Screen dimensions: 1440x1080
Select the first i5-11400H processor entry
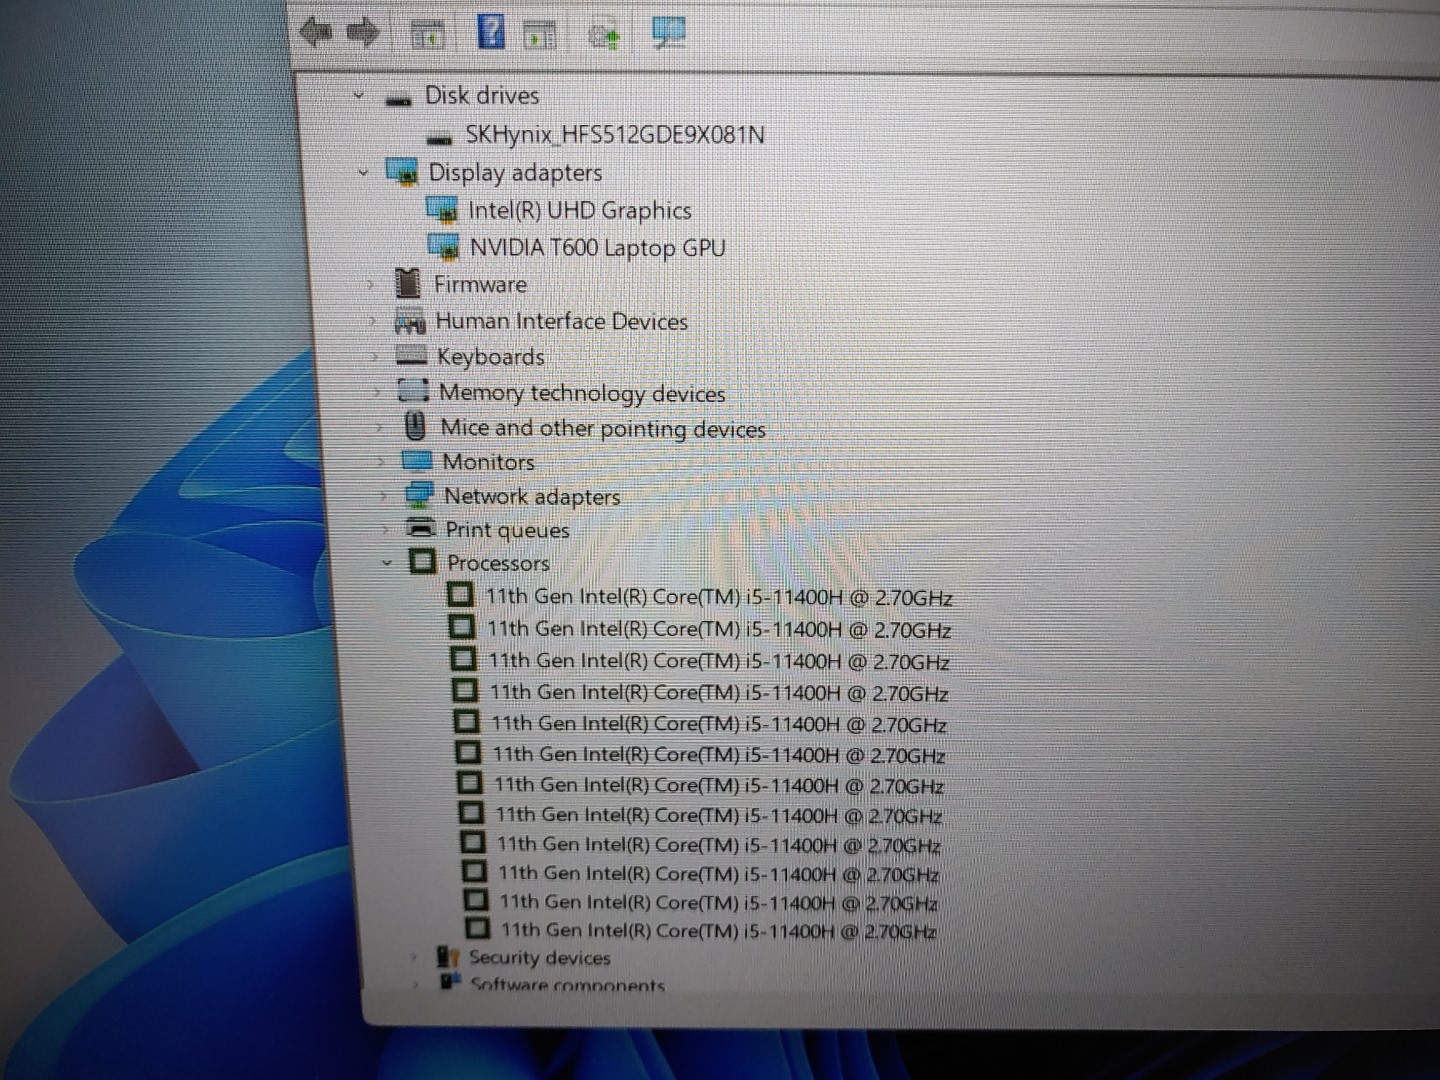(x=718, y=597)
